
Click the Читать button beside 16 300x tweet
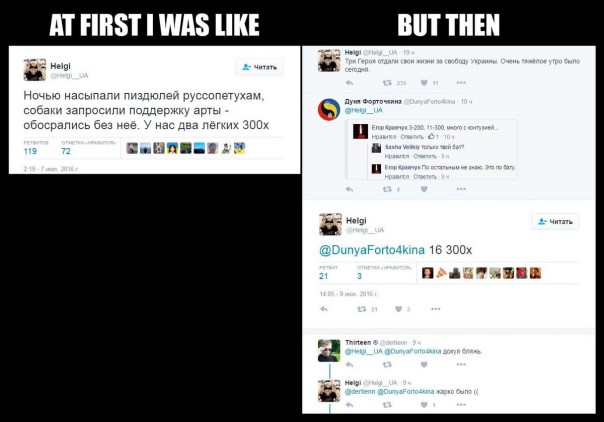click(x=555, y=221)
